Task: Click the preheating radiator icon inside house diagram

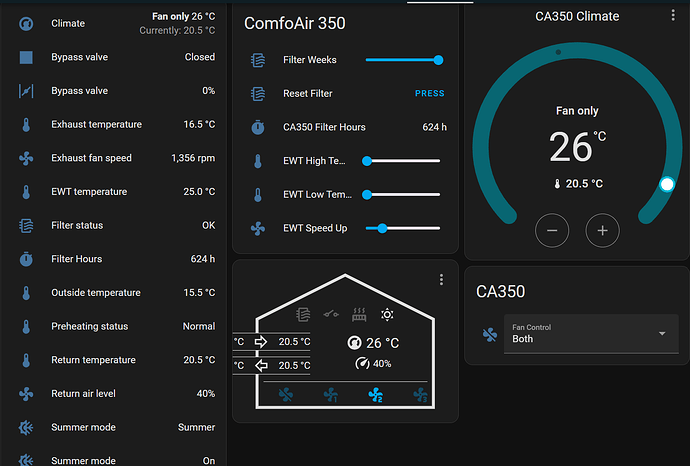Action: pos(359,314)
